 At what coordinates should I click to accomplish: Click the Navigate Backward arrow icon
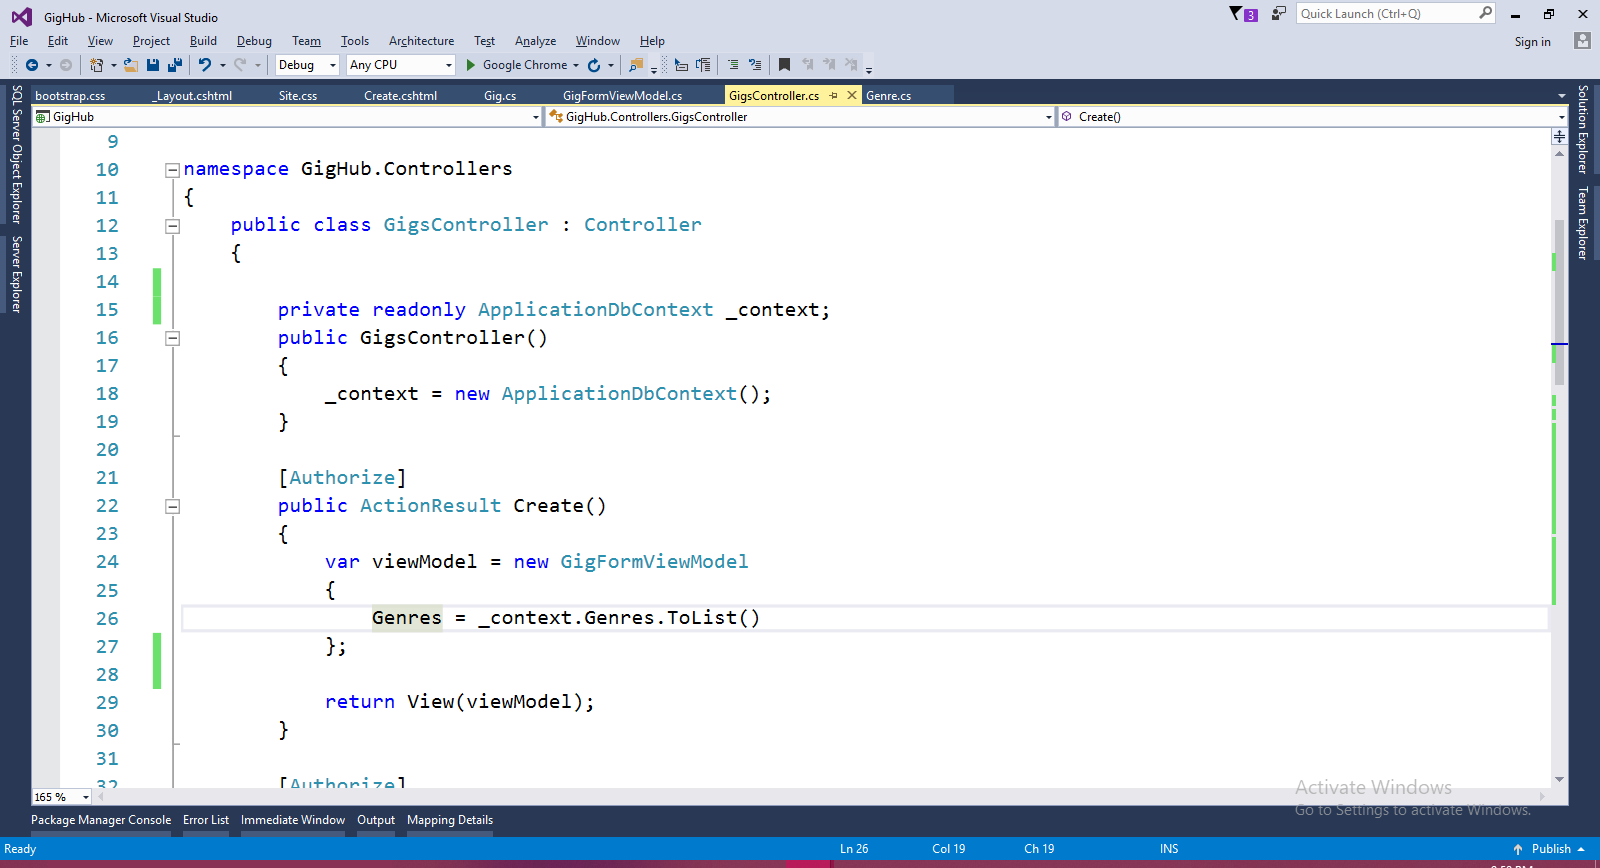tap(32, 65)
